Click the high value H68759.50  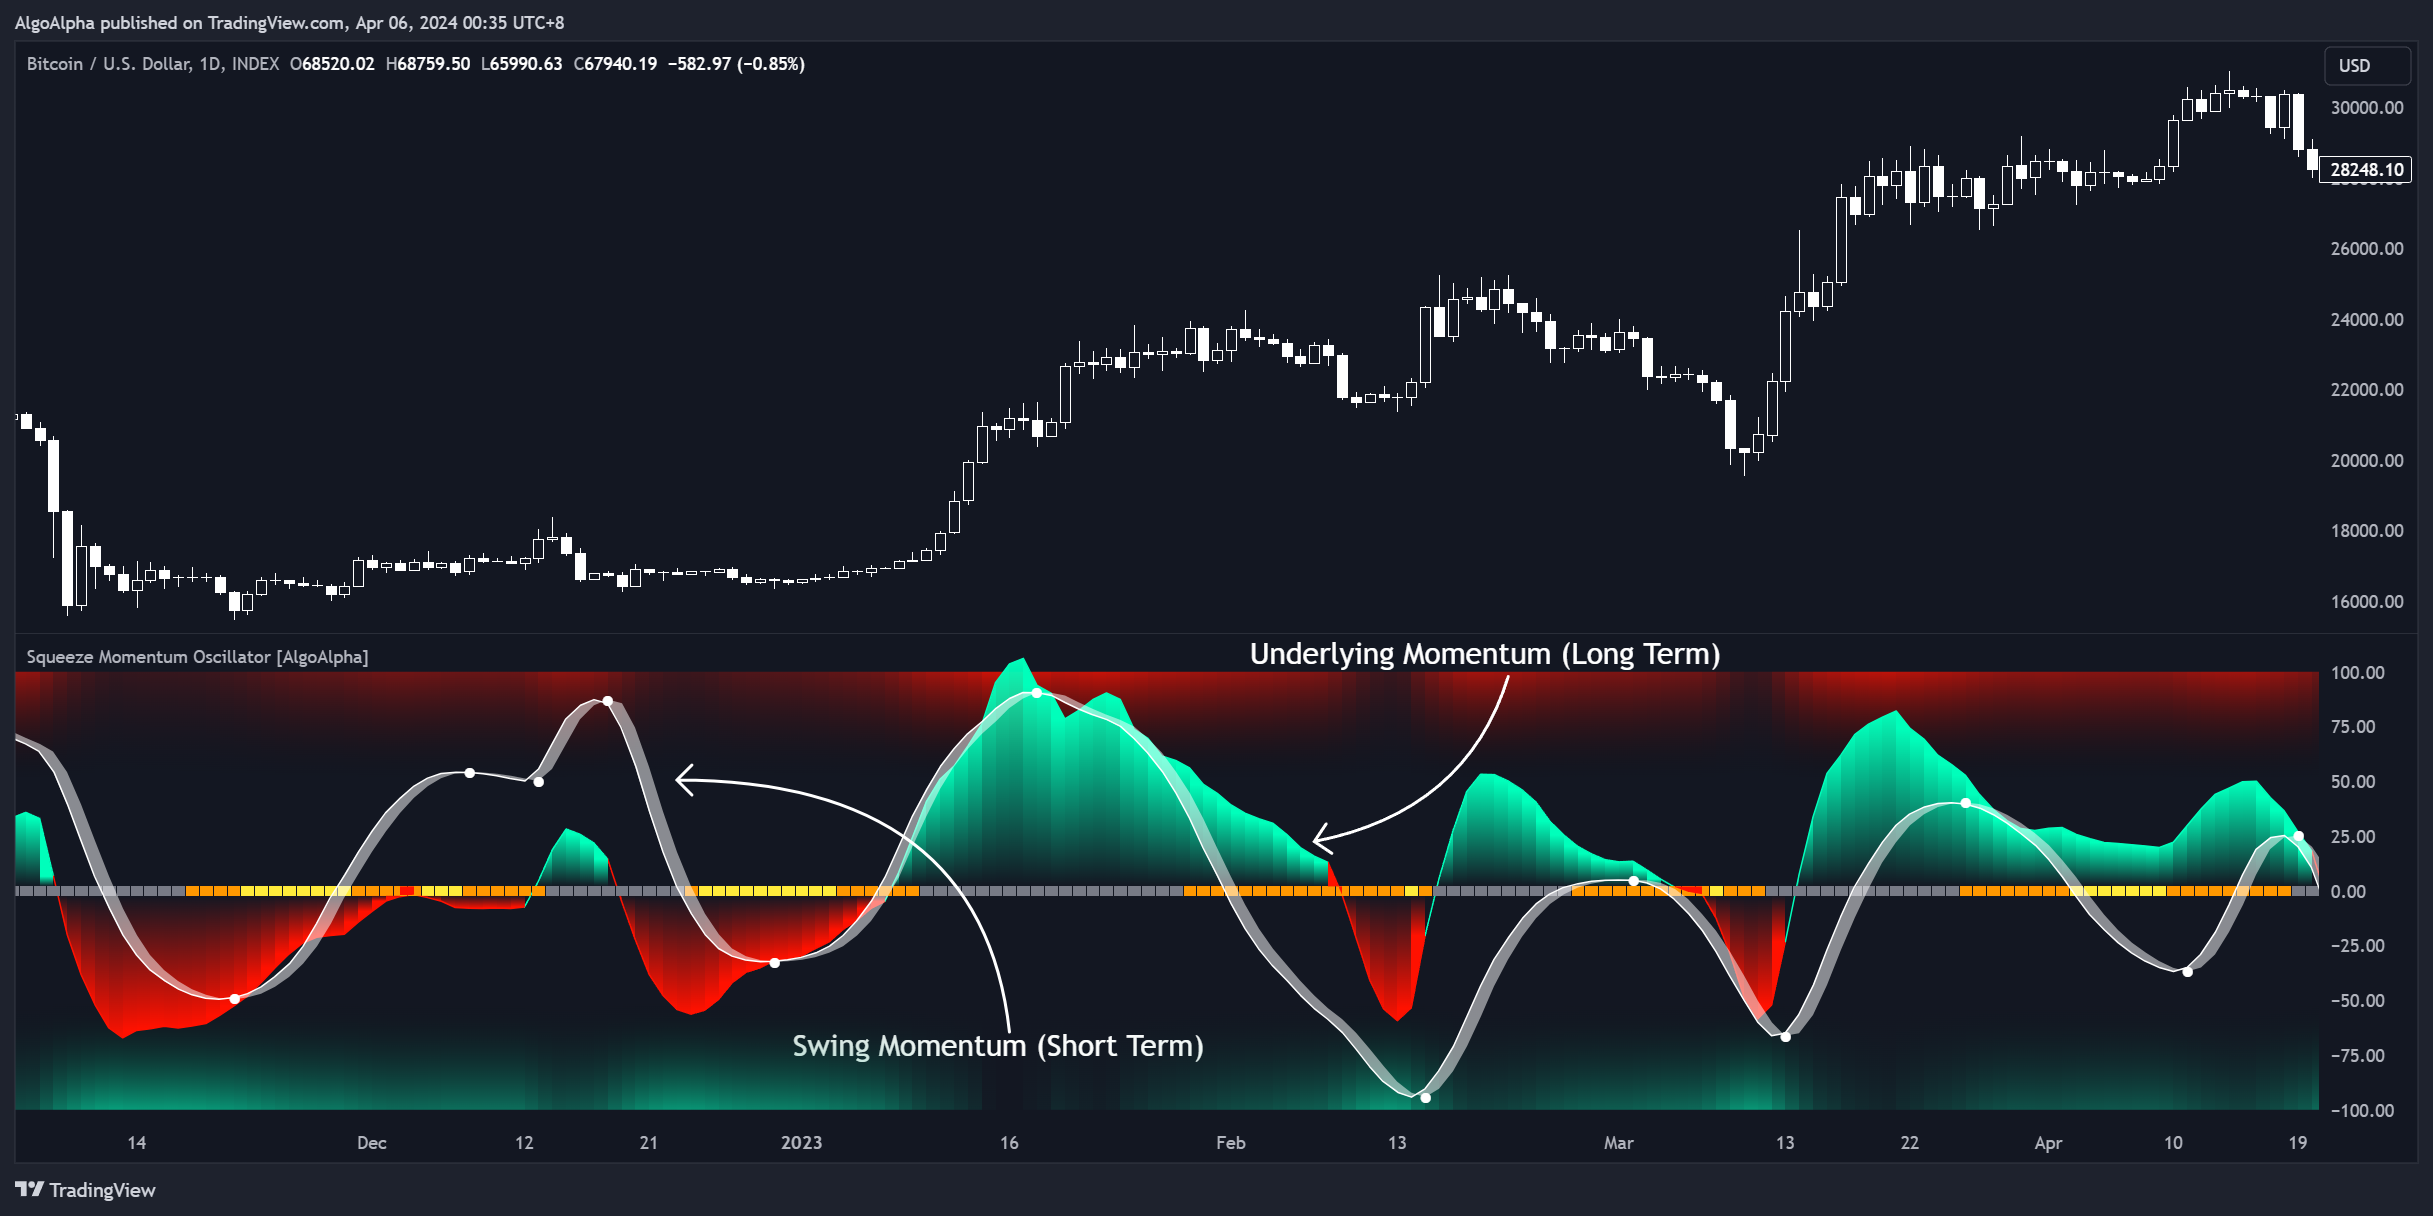coord(428,64)
